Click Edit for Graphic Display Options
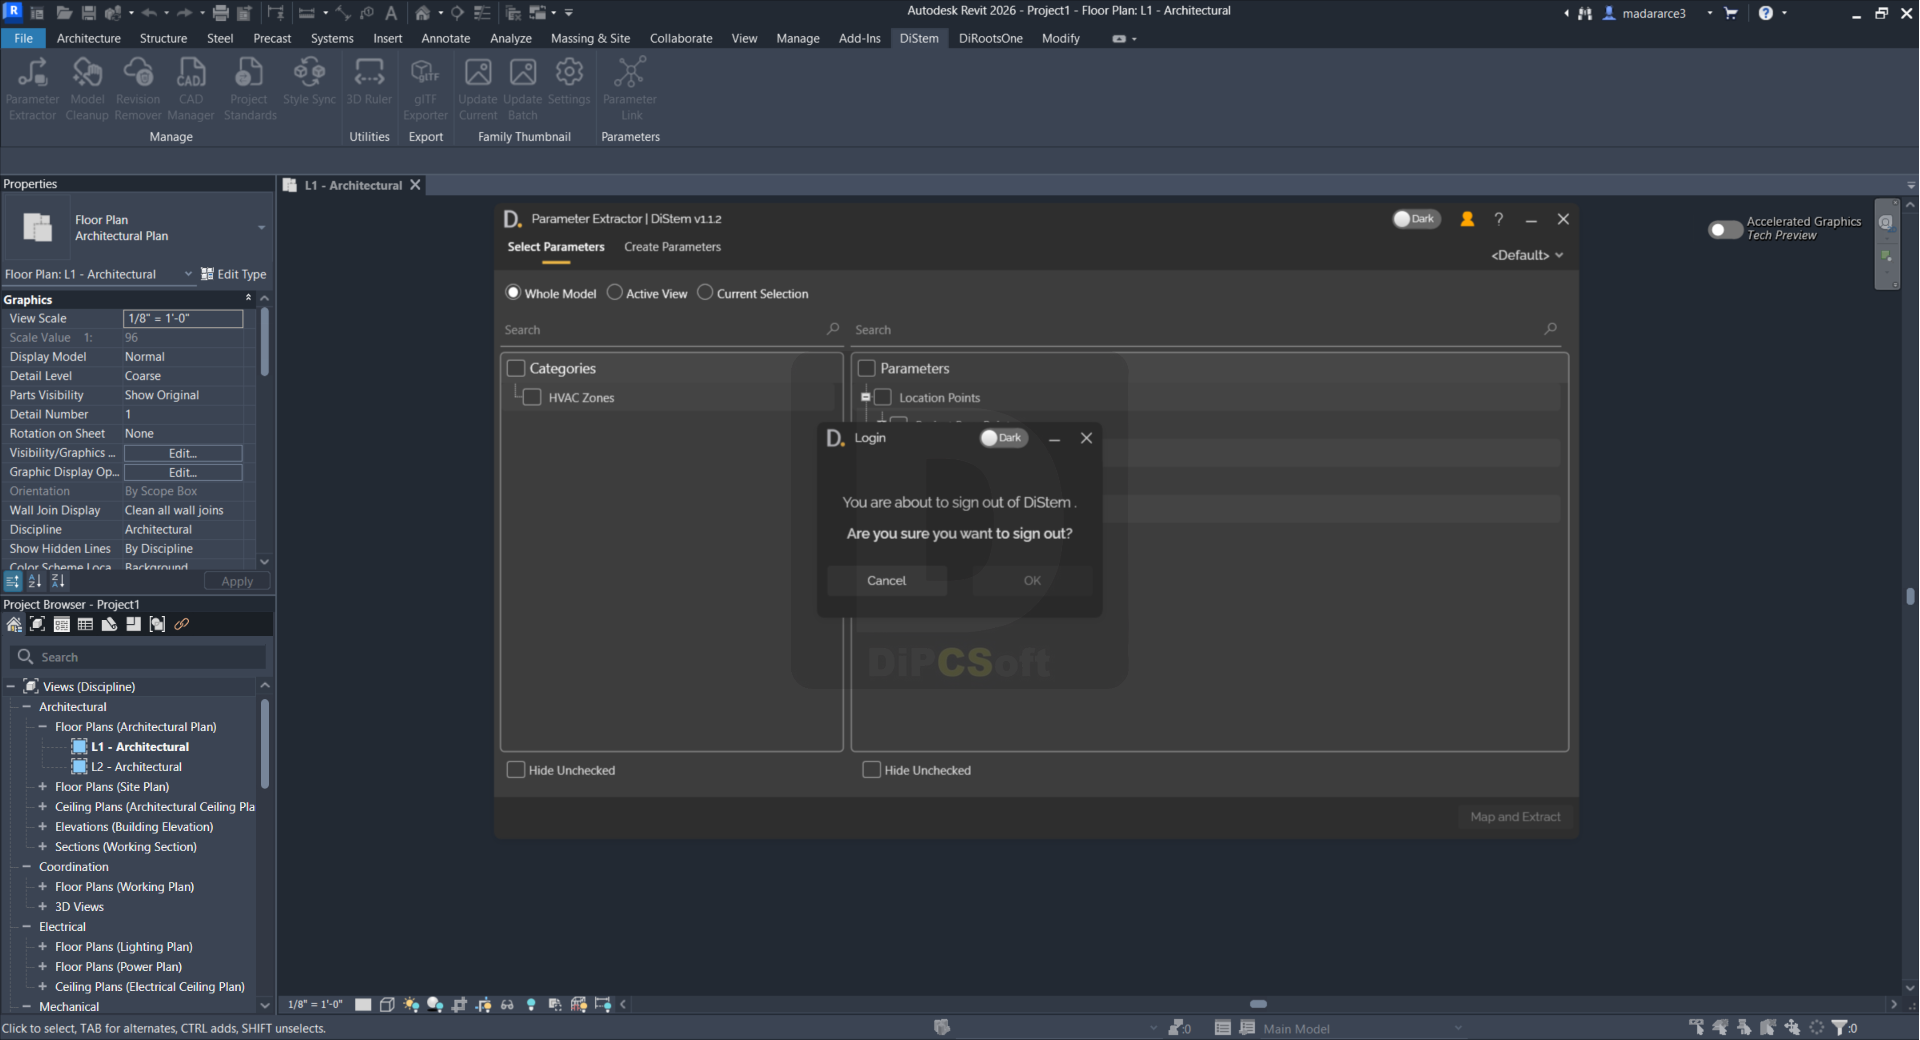This screenshot has width=1920, height=1040. [183, 472]
